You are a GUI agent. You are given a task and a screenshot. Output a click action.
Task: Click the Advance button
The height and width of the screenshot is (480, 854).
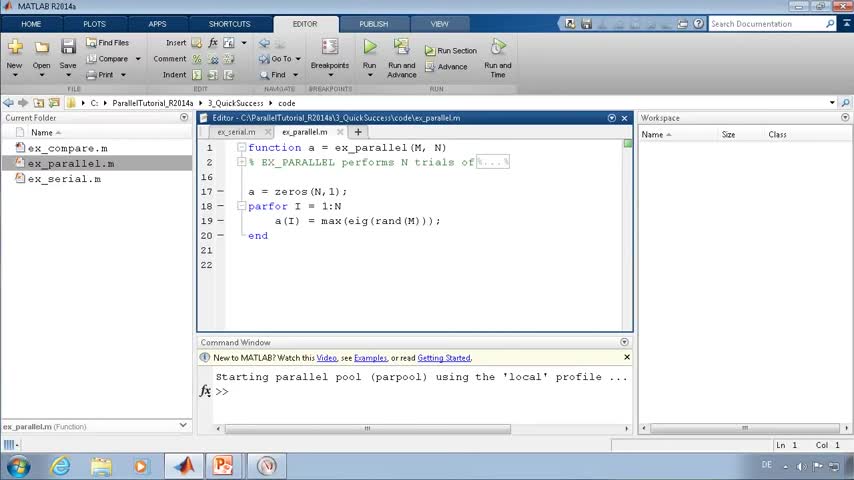click(x=446, y=66)
